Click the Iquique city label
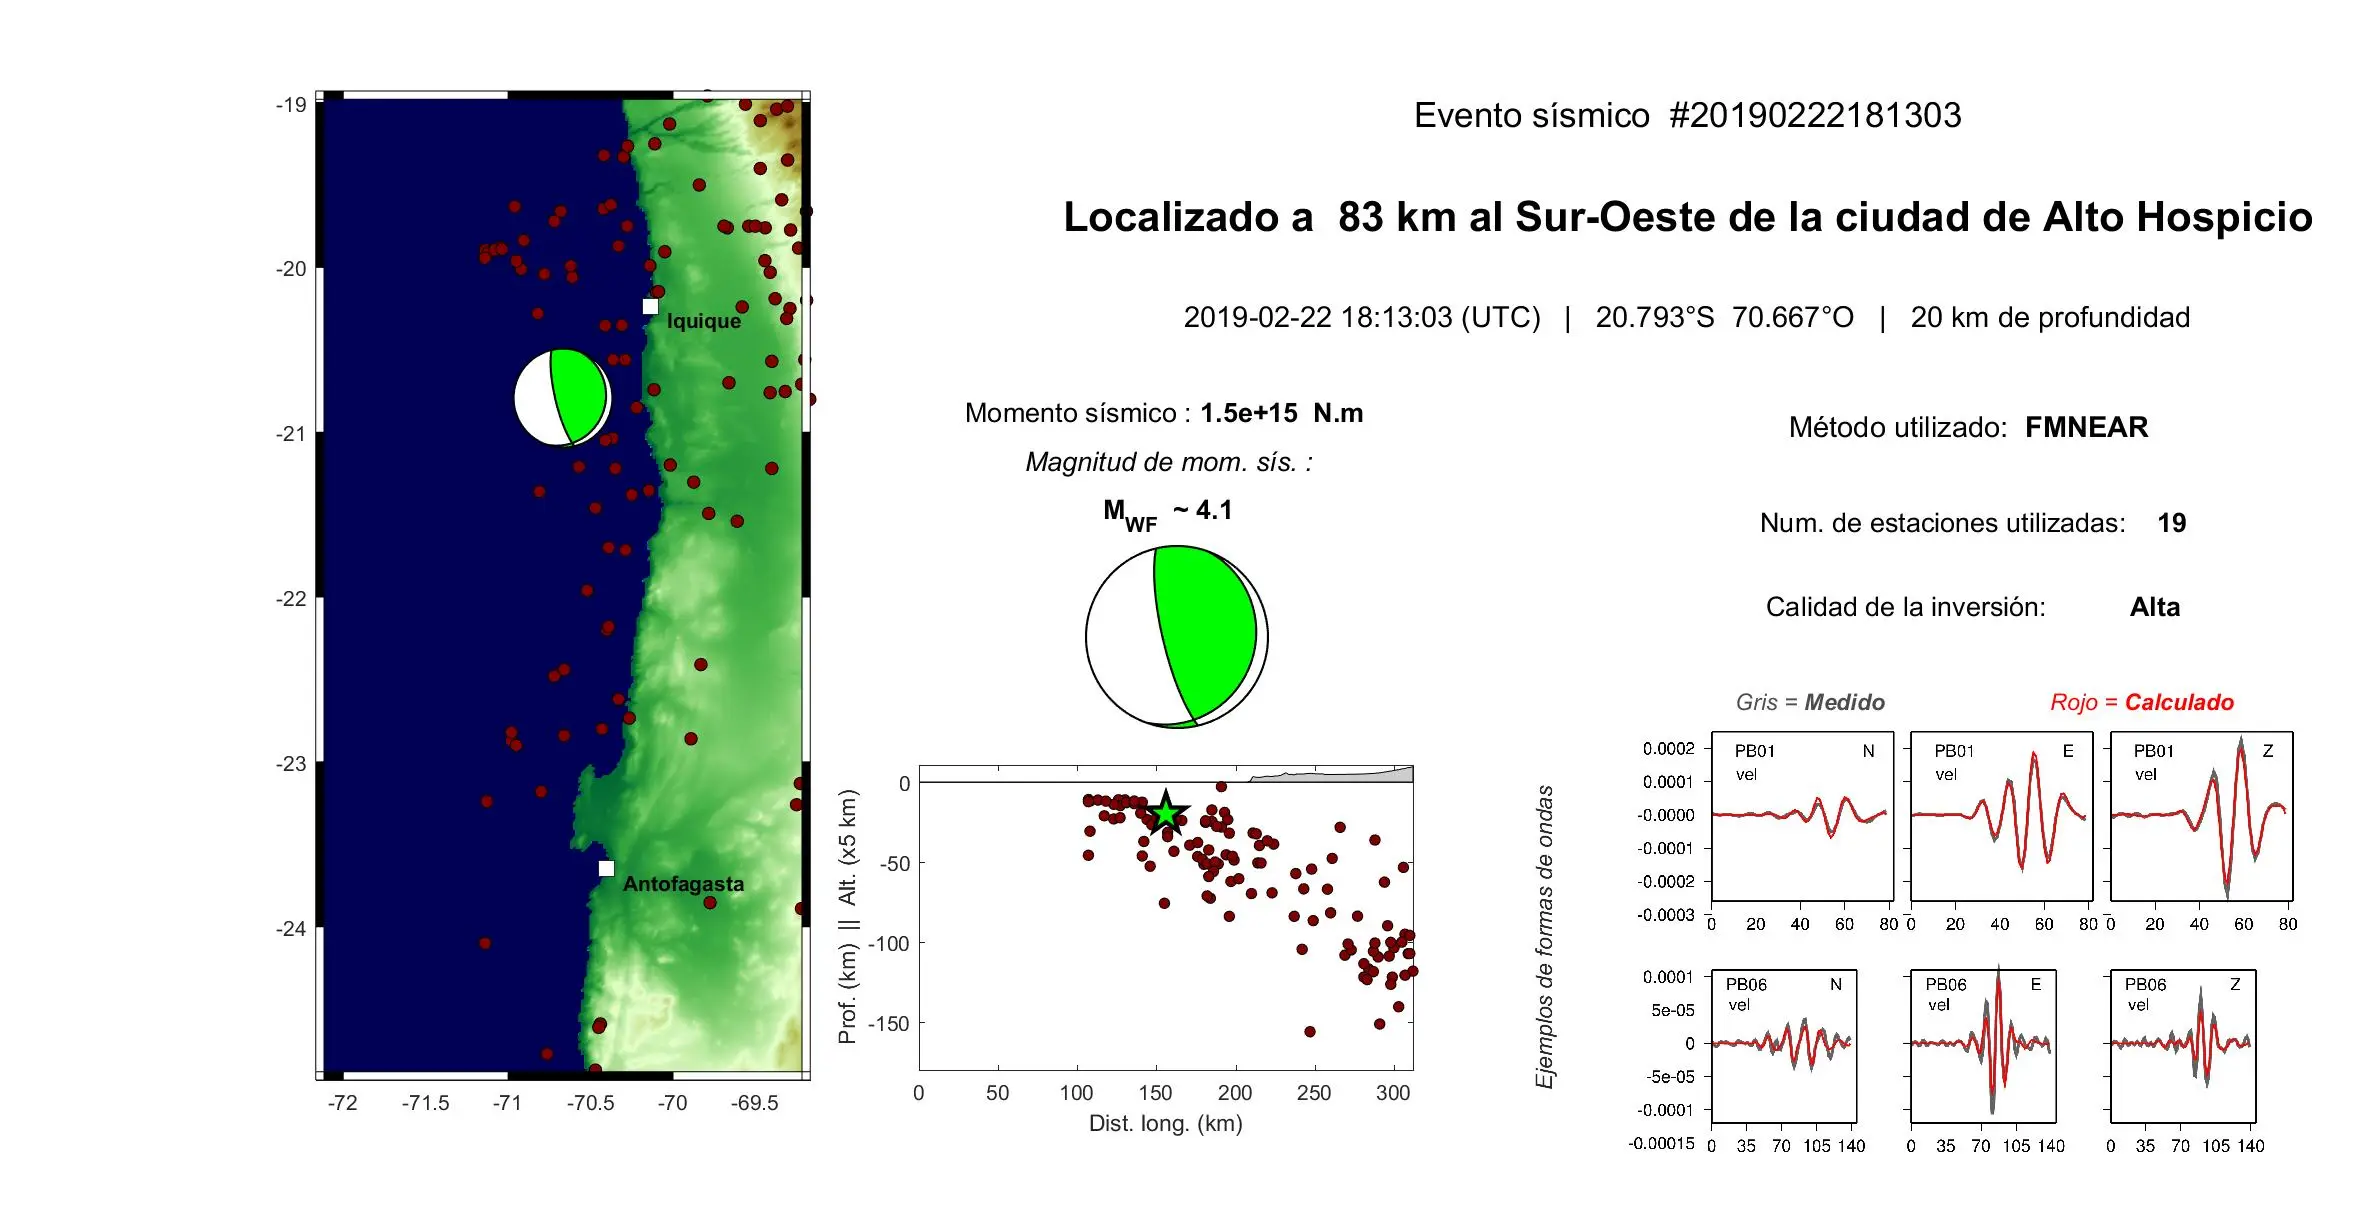2378x1212 pixels. (x=704, y=321)
